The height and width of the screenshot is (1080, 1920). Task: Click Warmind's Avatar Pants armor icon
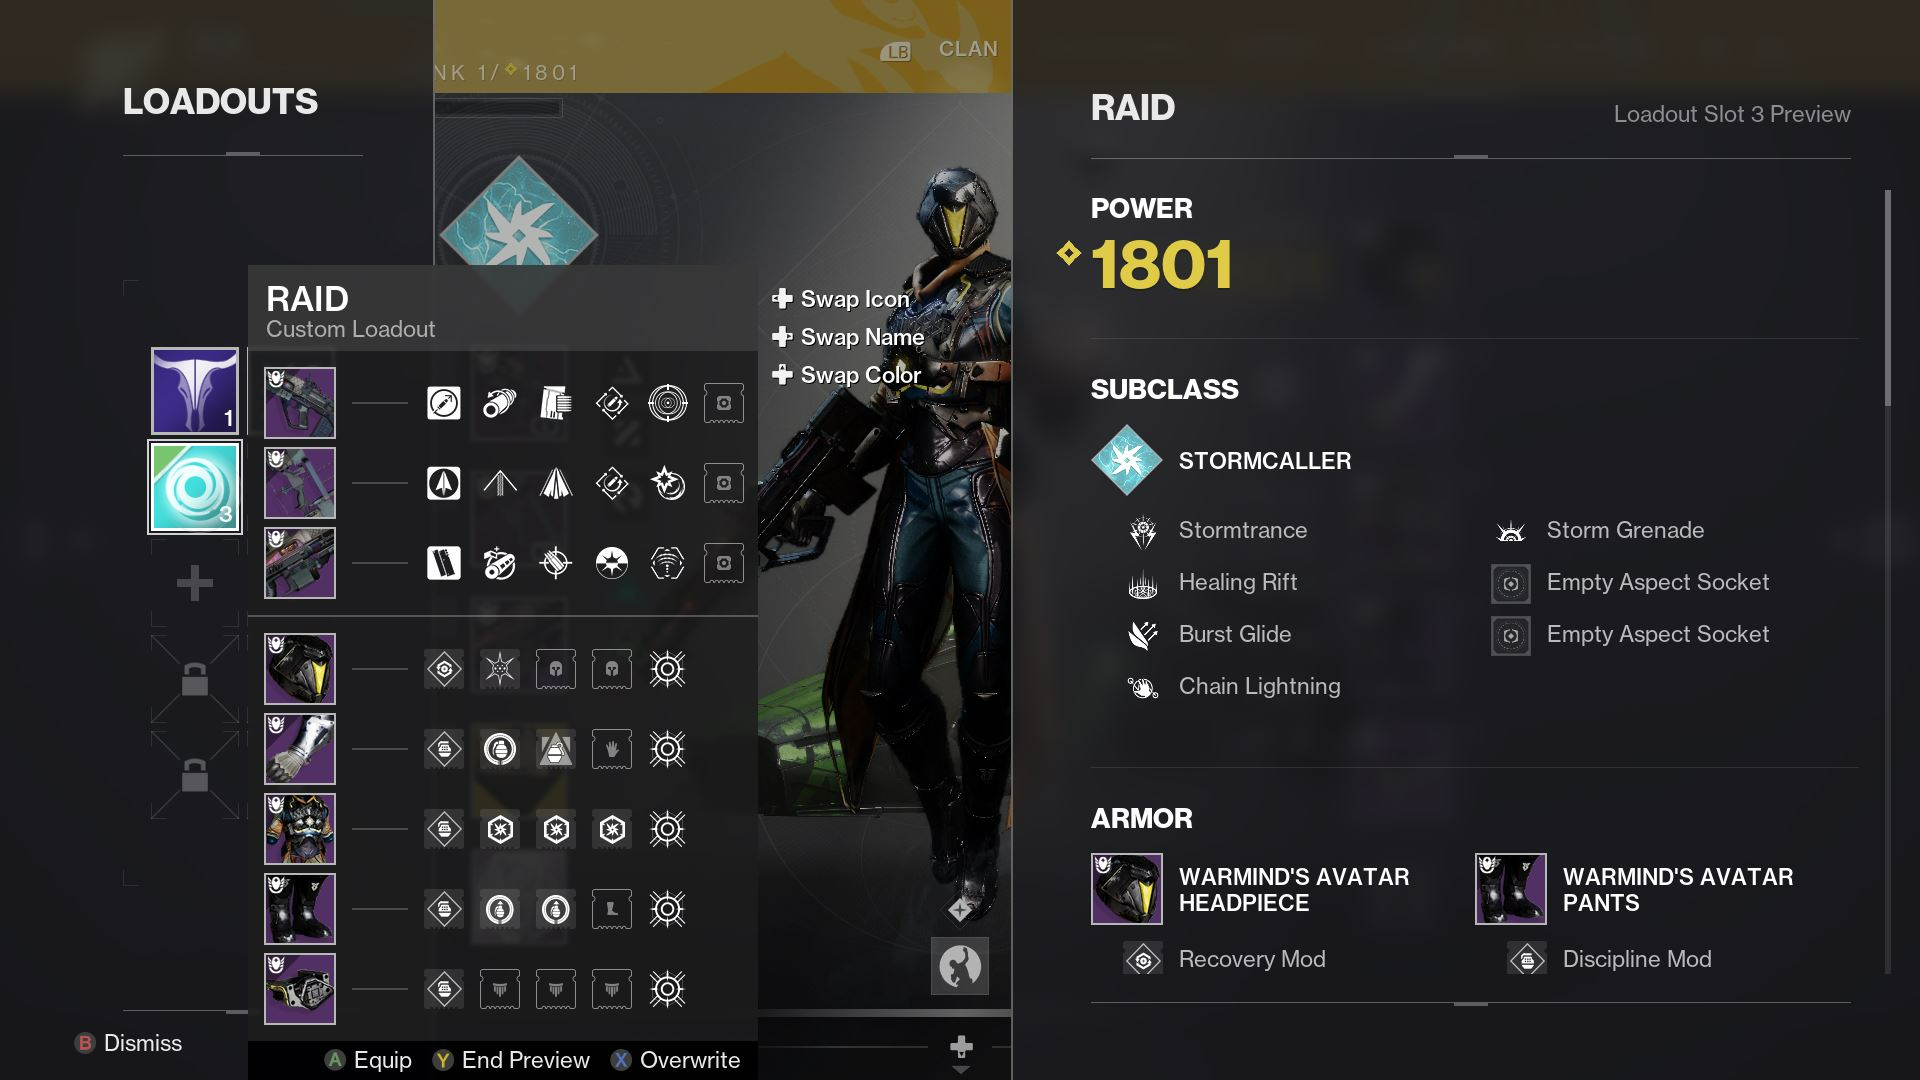1510,889
